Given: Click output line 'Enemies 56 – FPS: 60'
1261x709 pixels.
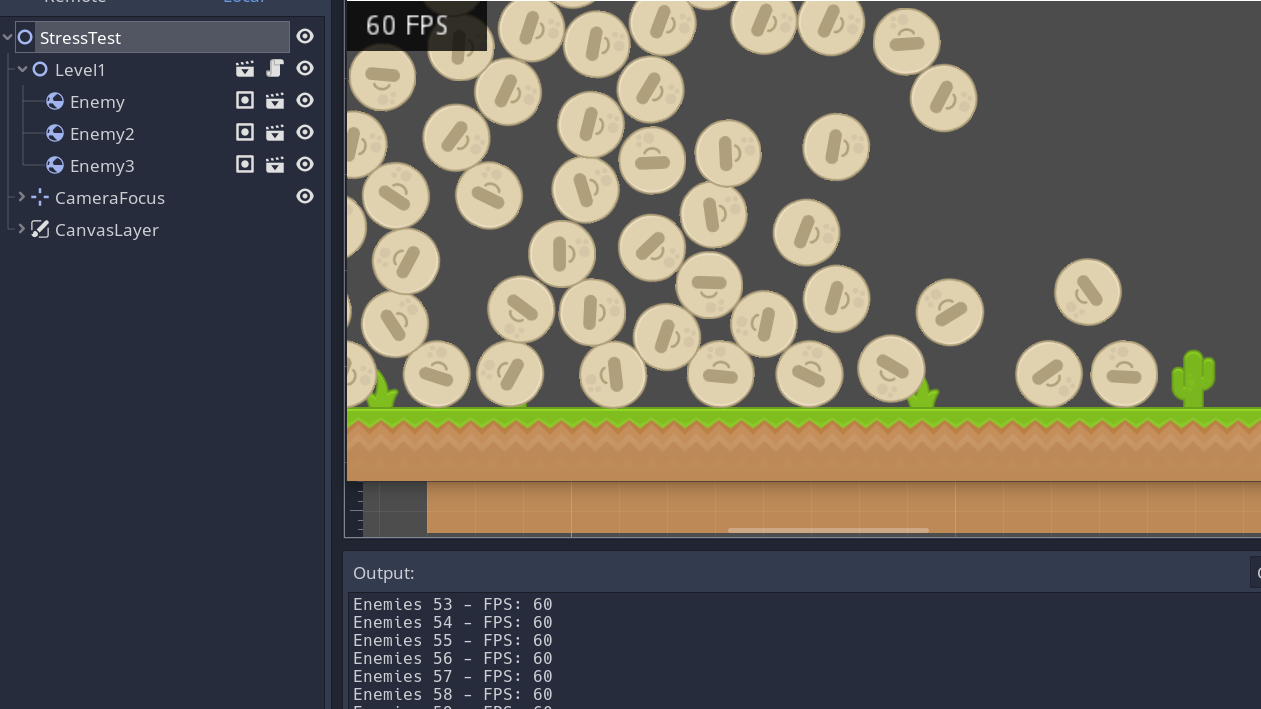Looking at the screenshot, I should click(x=453, y=658).
